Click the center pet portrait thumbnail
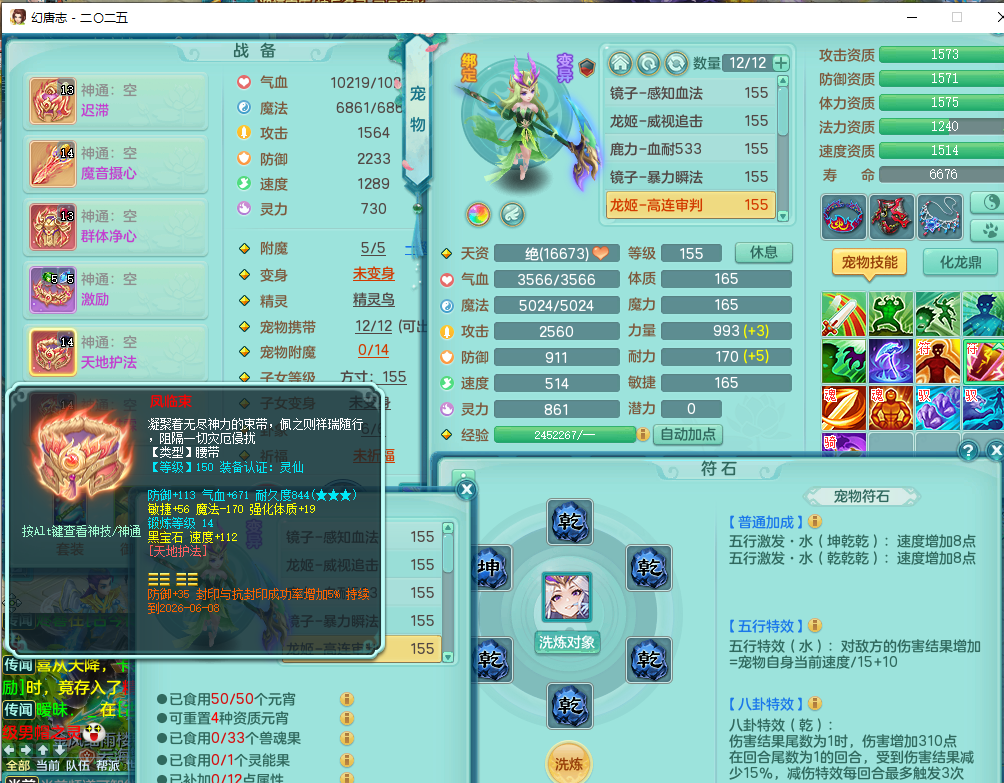This screenshot has height=783, width=1004. click(567, 597)
